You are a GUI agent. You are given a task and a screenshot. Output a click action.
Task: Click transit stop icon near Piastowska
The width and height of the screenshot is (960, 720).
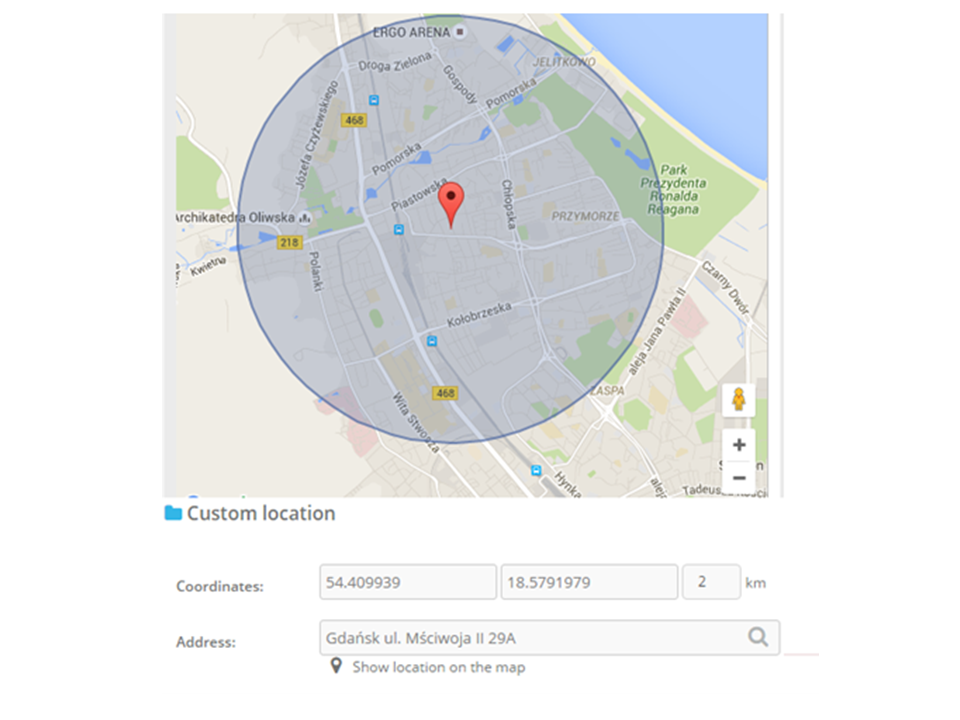point(399,230)
